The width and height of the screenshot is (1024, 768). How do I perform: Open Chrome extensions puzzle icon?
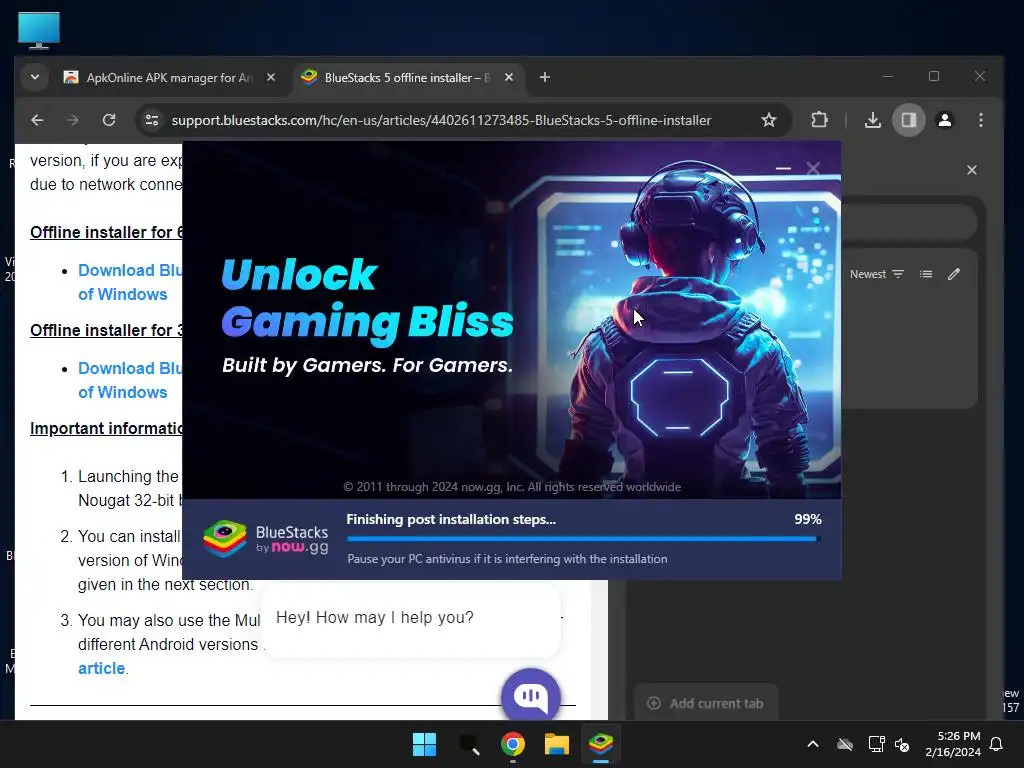[x=819, y=120]
